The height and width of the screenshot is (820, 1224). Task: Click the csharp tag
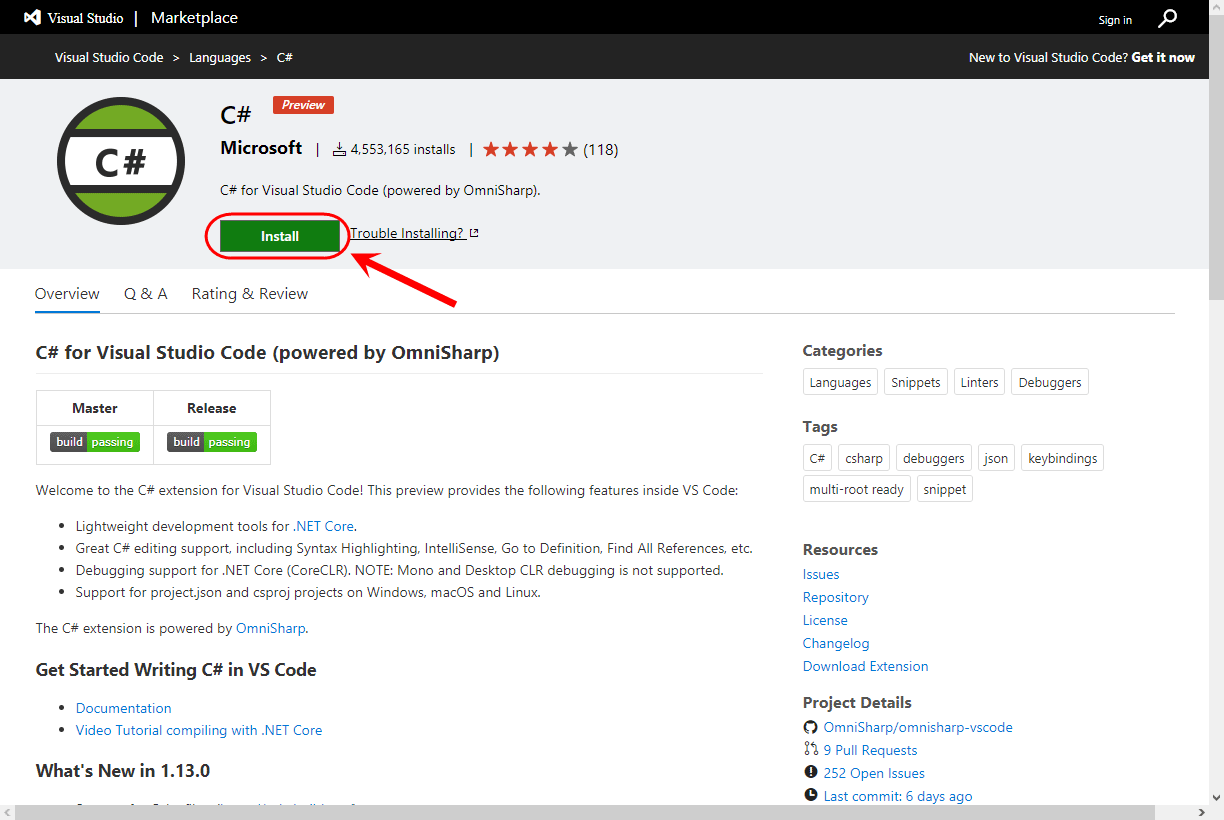[x=864, y=458]
